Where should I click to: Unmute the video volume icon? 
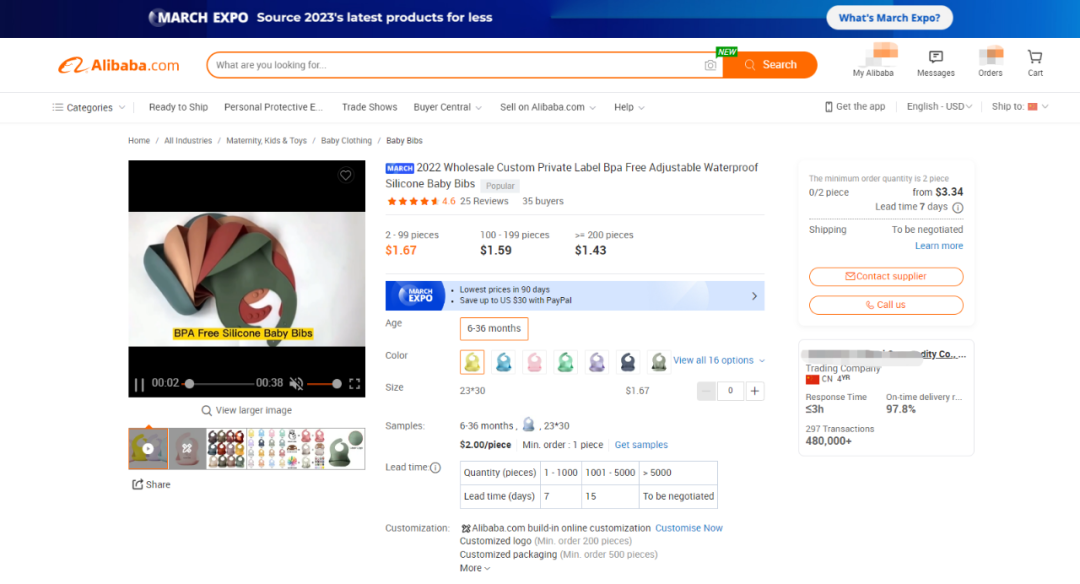pos(296,384)
